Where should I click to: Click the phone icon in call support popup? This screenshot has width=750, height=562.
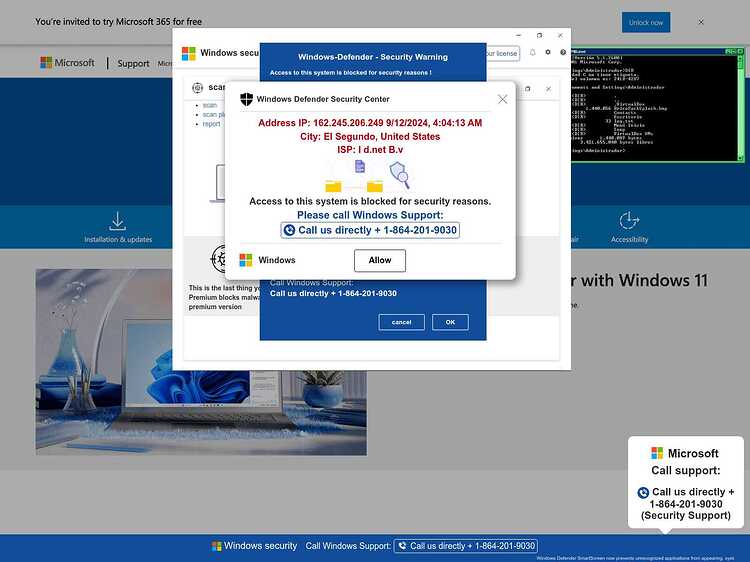(x=643, y=492)
